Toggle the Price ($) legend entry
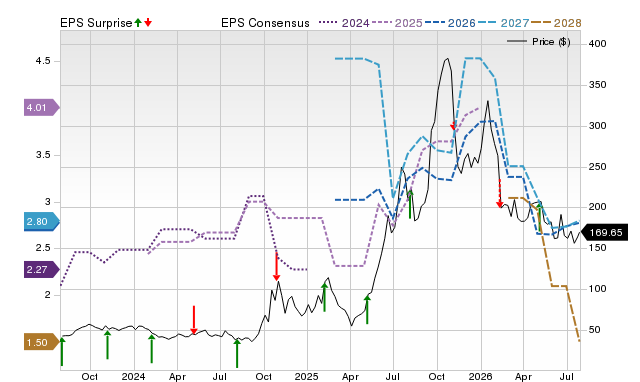The width and height of the screenshot is (640, 382). click(538, 42)
